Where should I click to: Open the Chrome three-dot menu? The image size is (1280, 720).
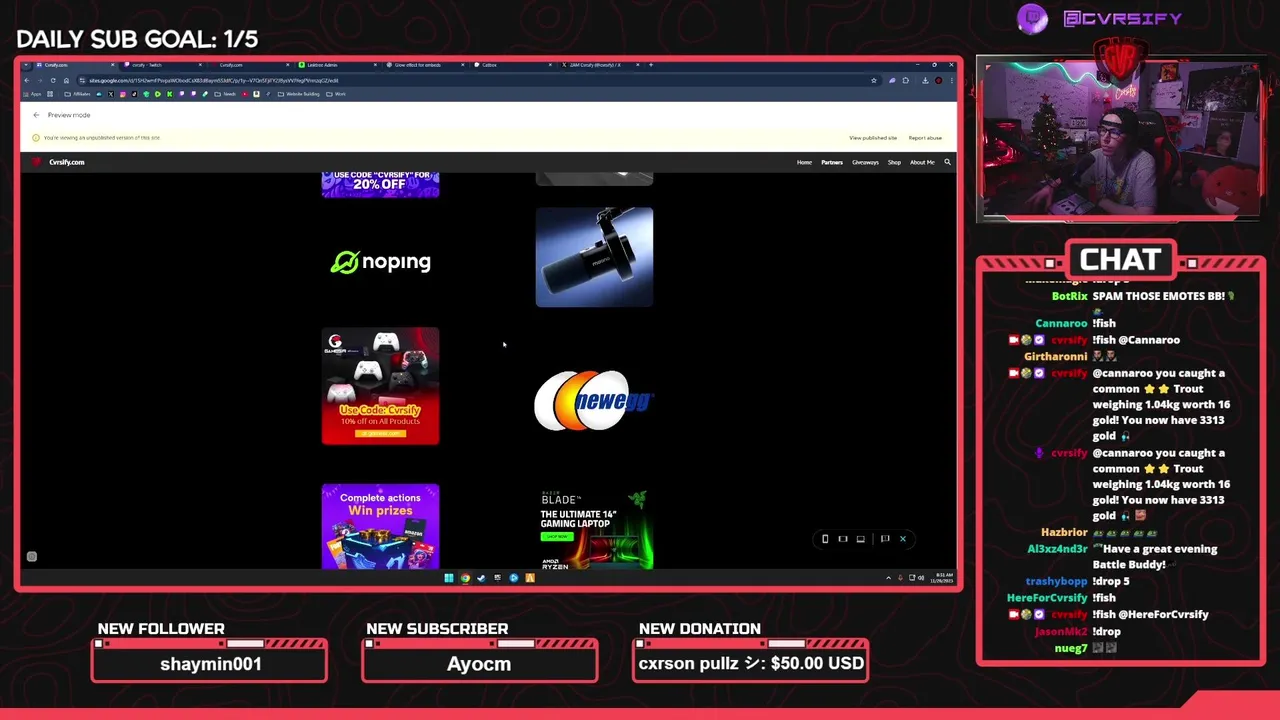coord(951,80)
